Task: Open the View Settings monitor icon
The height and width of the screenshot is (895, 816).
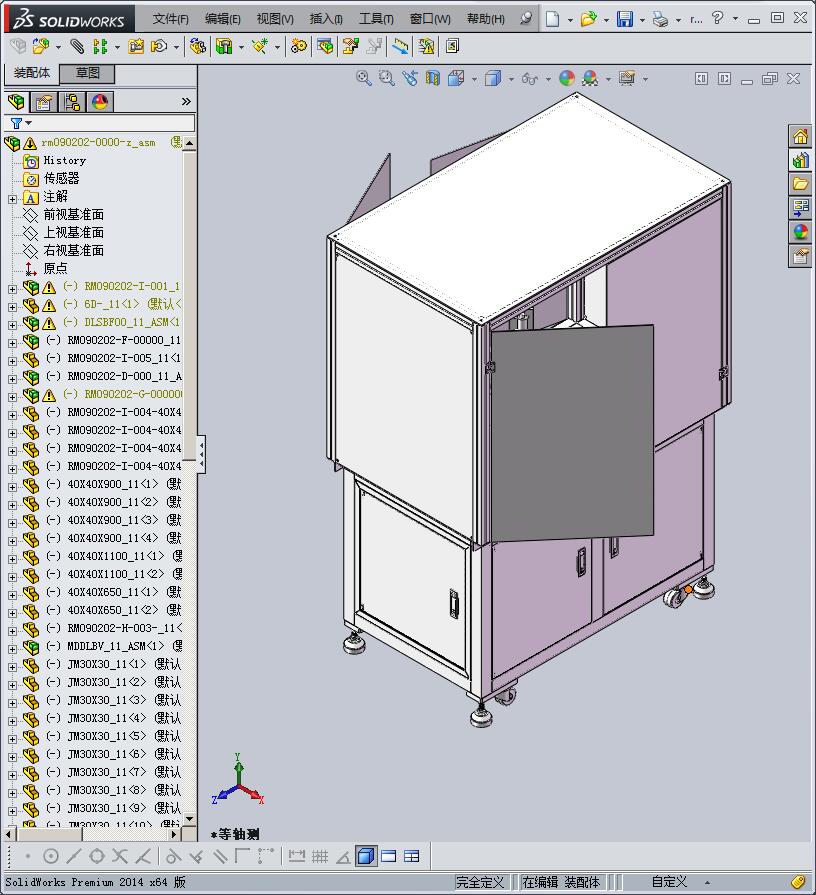Action: 627,78
